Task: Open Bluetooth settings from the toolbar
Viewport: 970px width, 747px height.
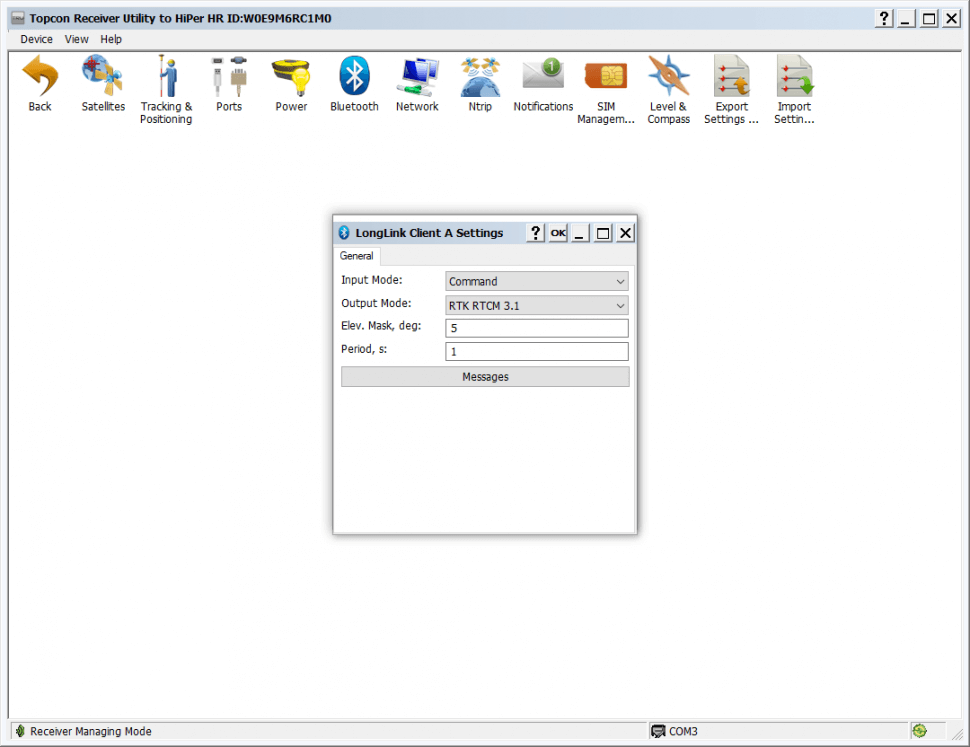Action: 354,83
